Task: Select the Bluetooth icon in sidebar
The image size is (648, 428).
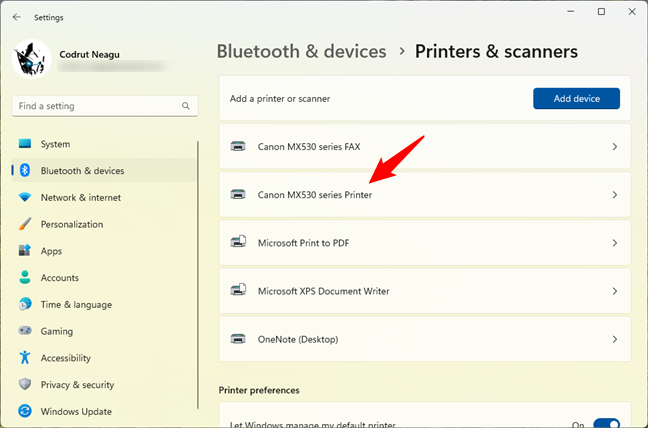Action: pyautogui.click(x=25, y=170)
